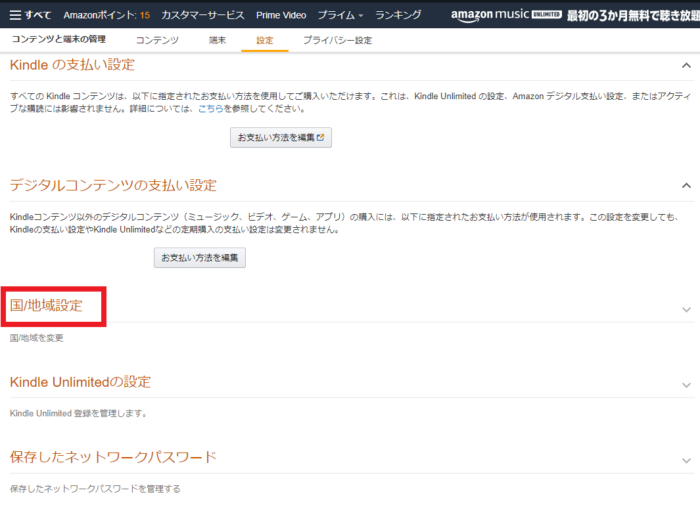Image resolution: width=700 pixels, height=528 pixels.
Task: Collapse デジタルコンテンツの支払い設定 section chevron
Action: click(x=686, y=186)
